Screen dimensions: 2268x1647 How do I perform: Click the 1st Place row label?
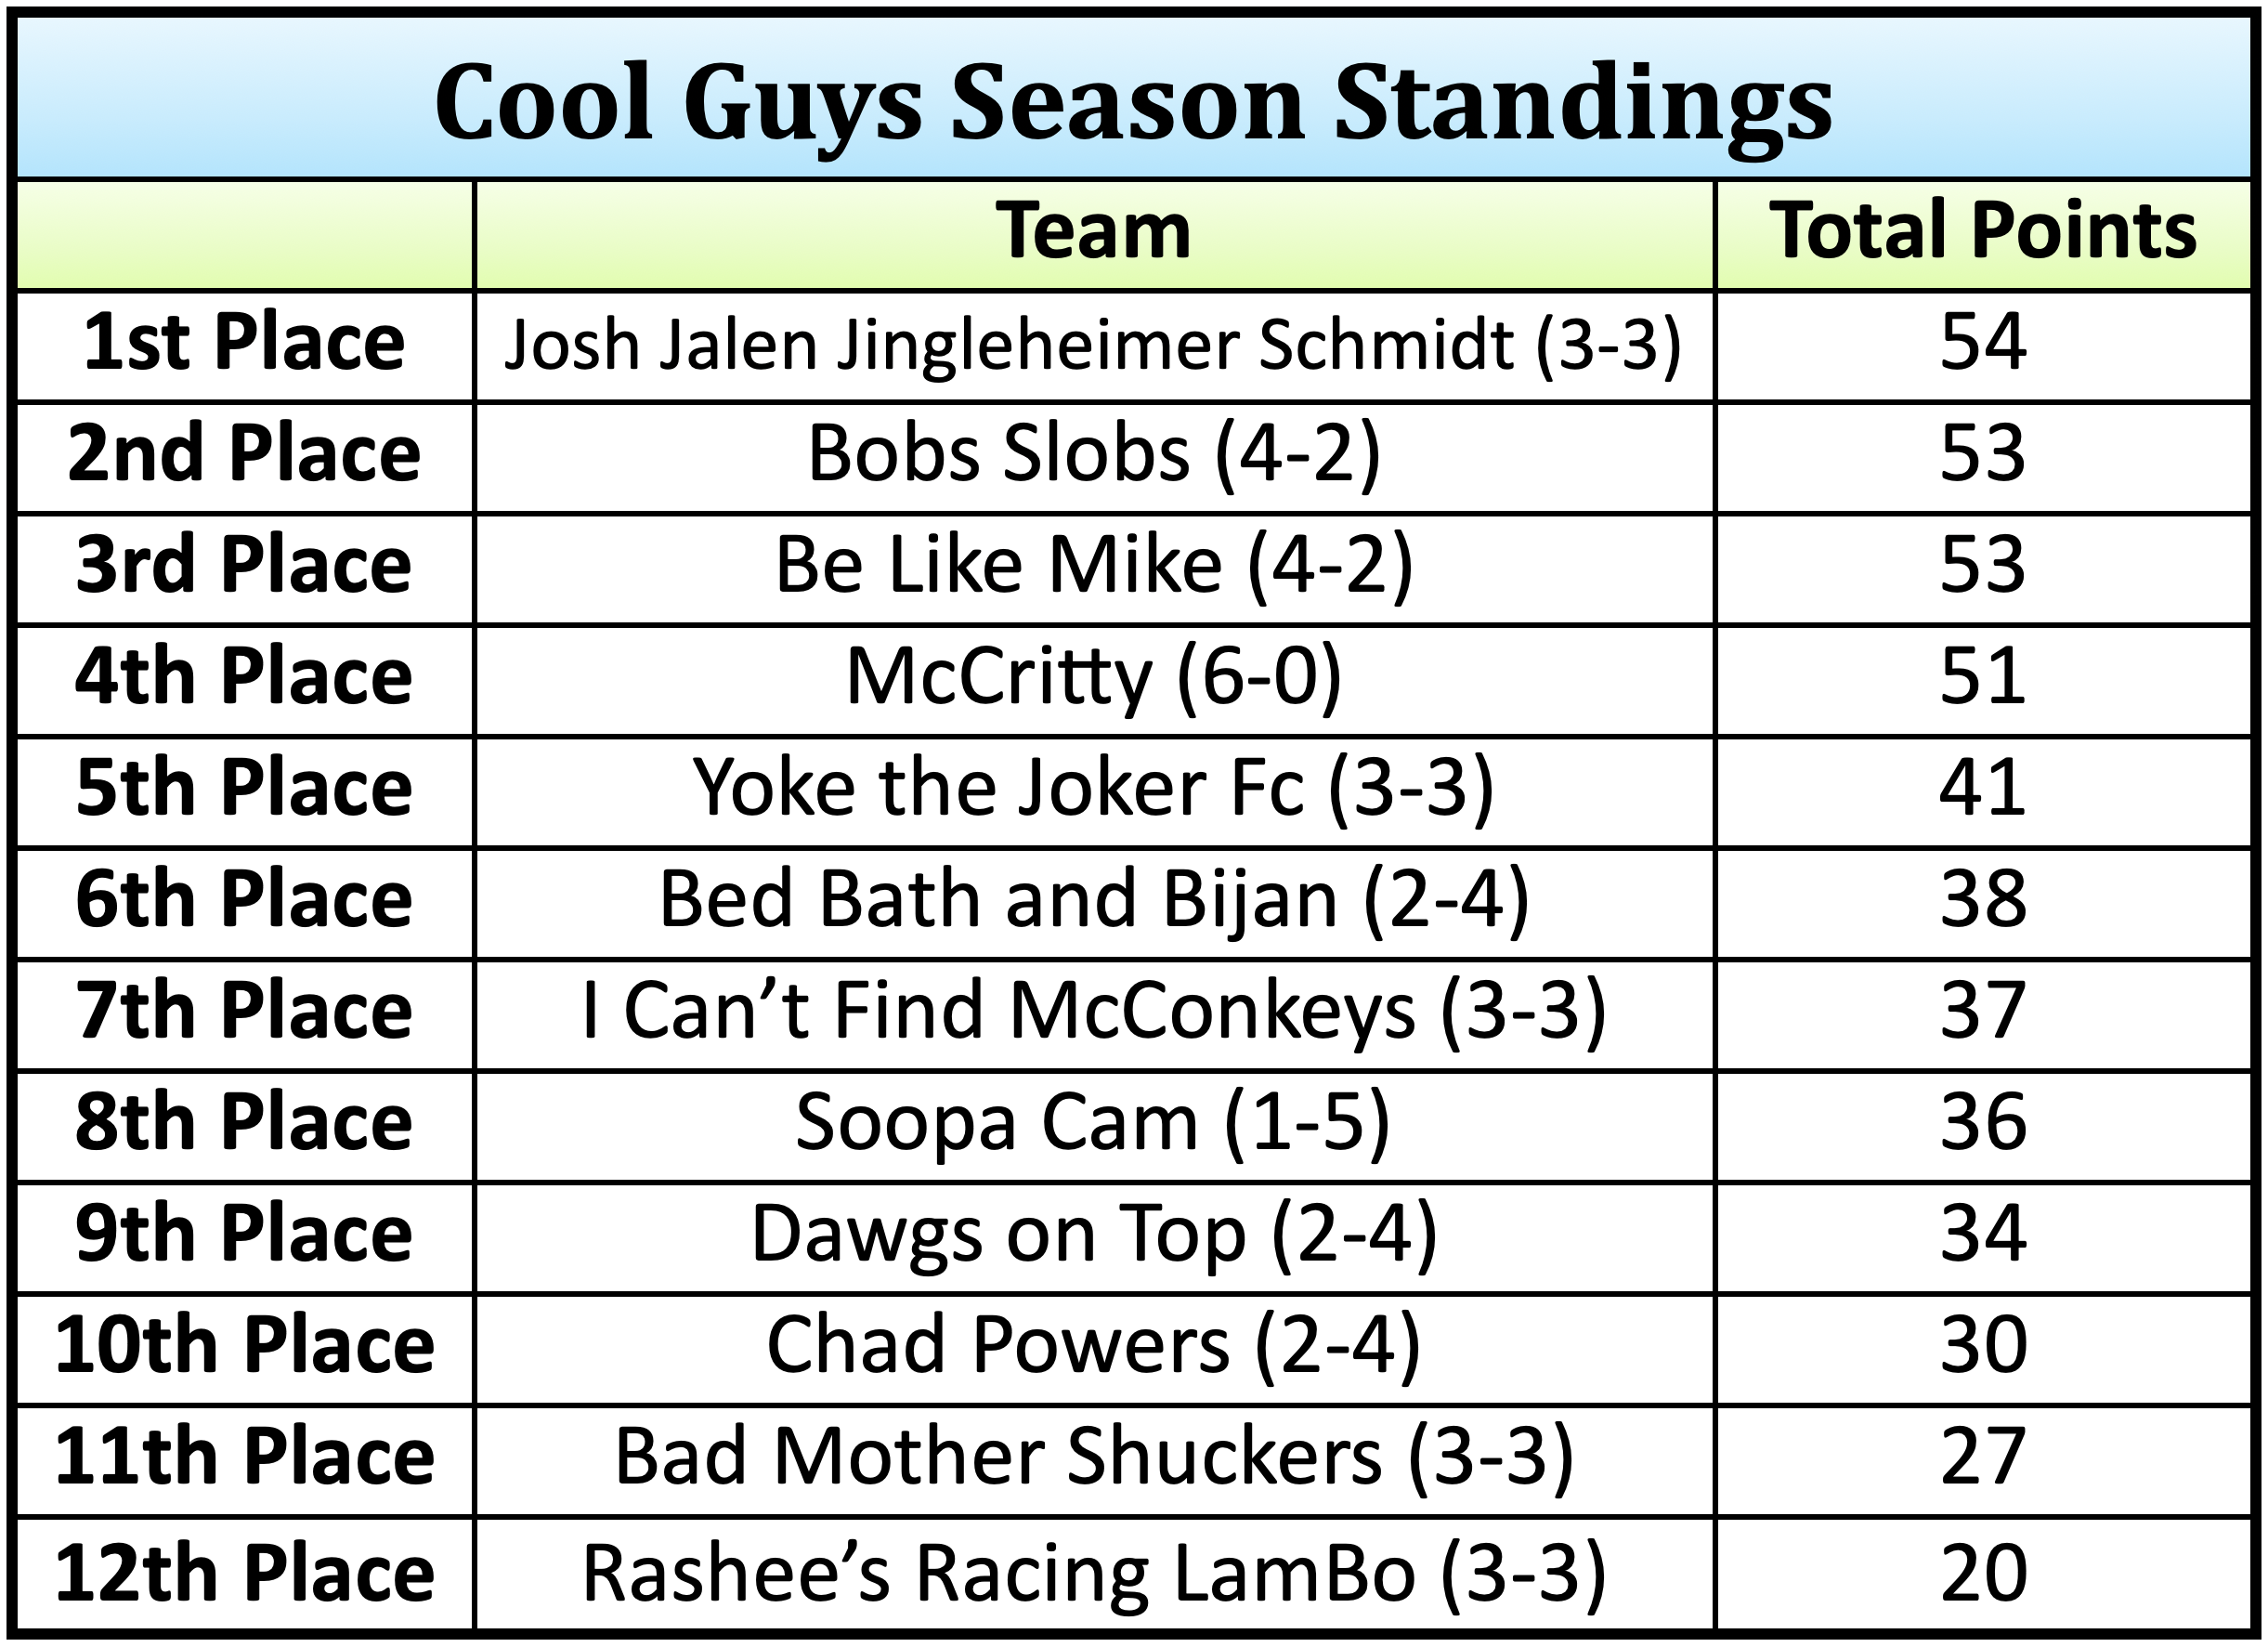click(x=244, y=343)
